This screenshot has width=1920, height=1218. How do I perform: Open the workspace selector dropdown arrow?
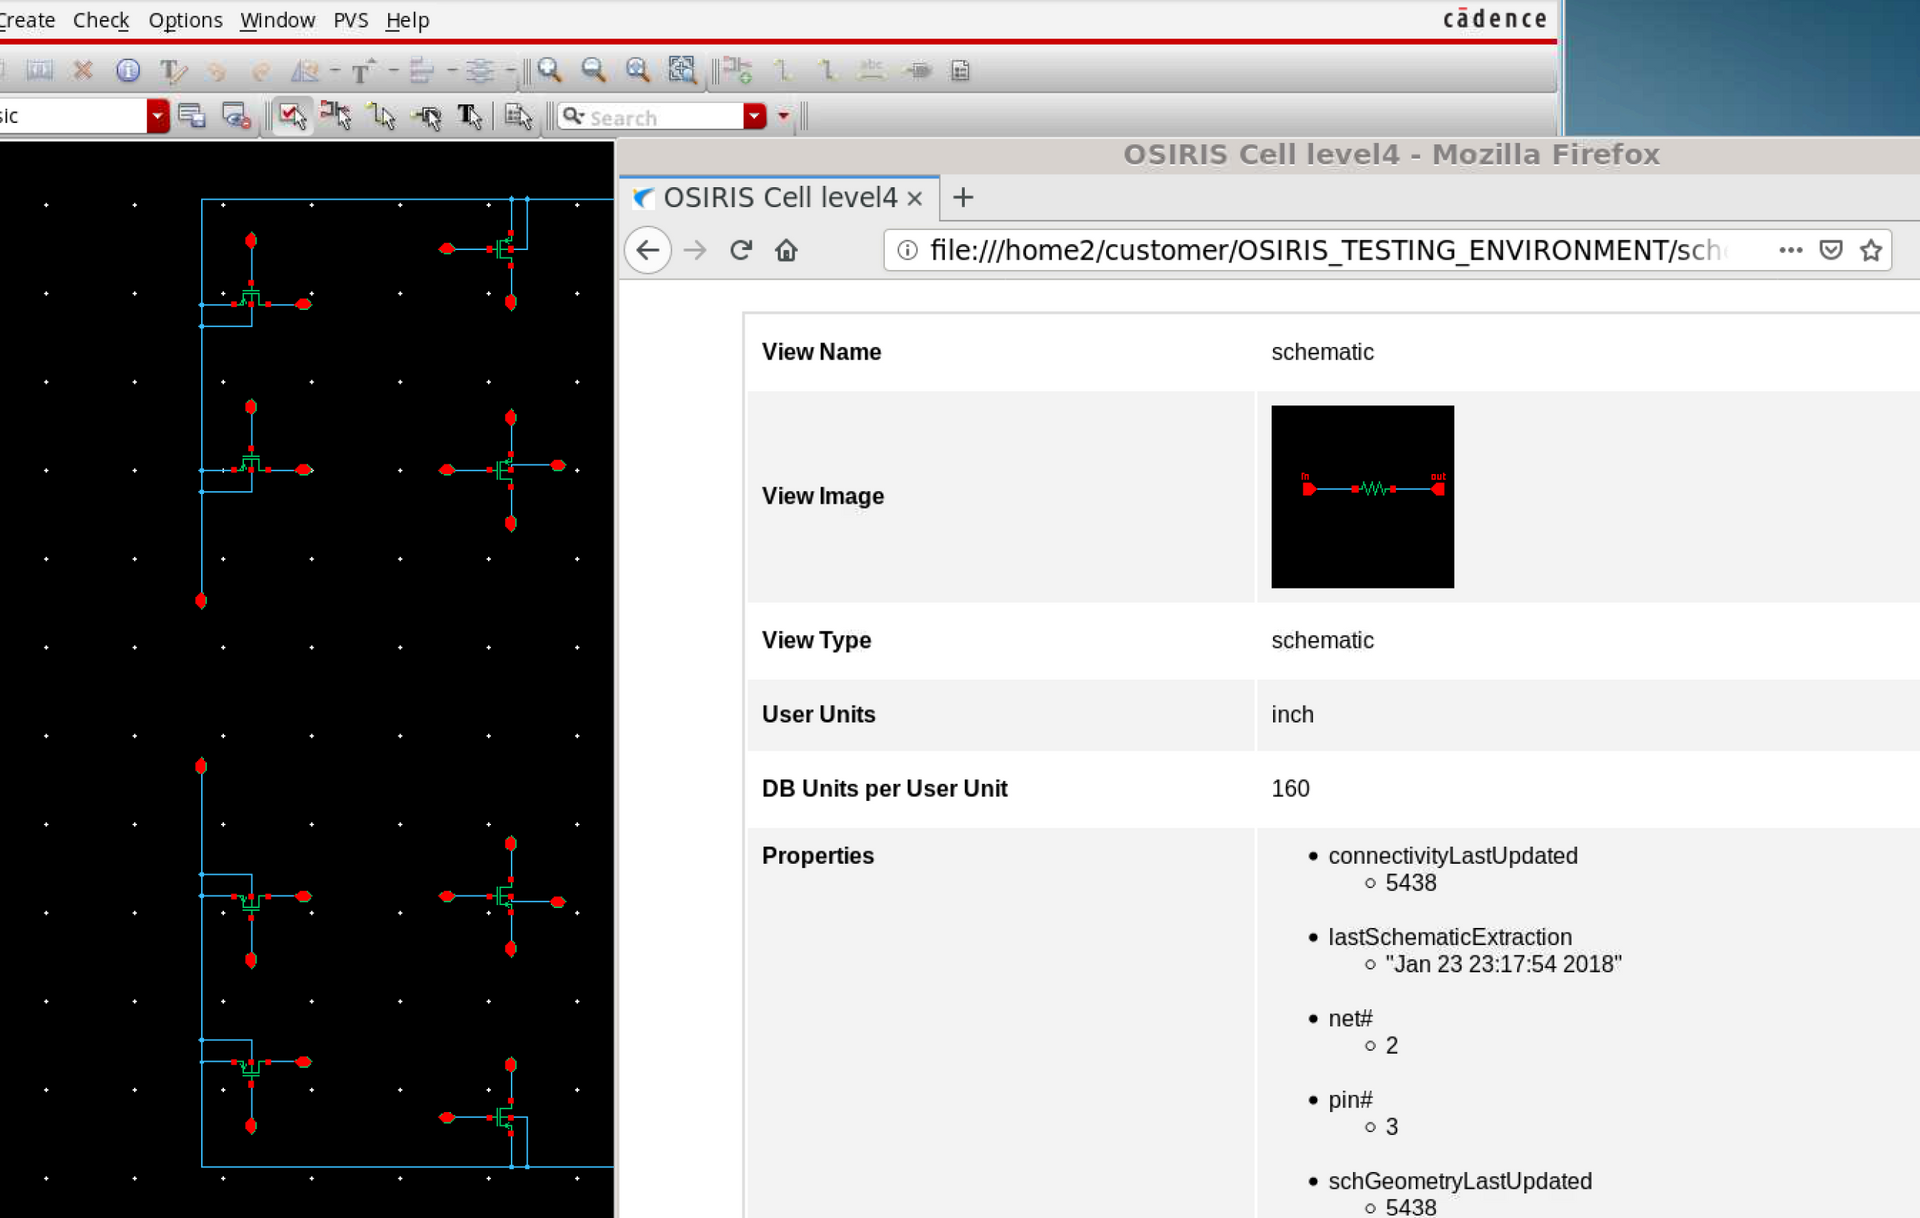pos(158,116)
